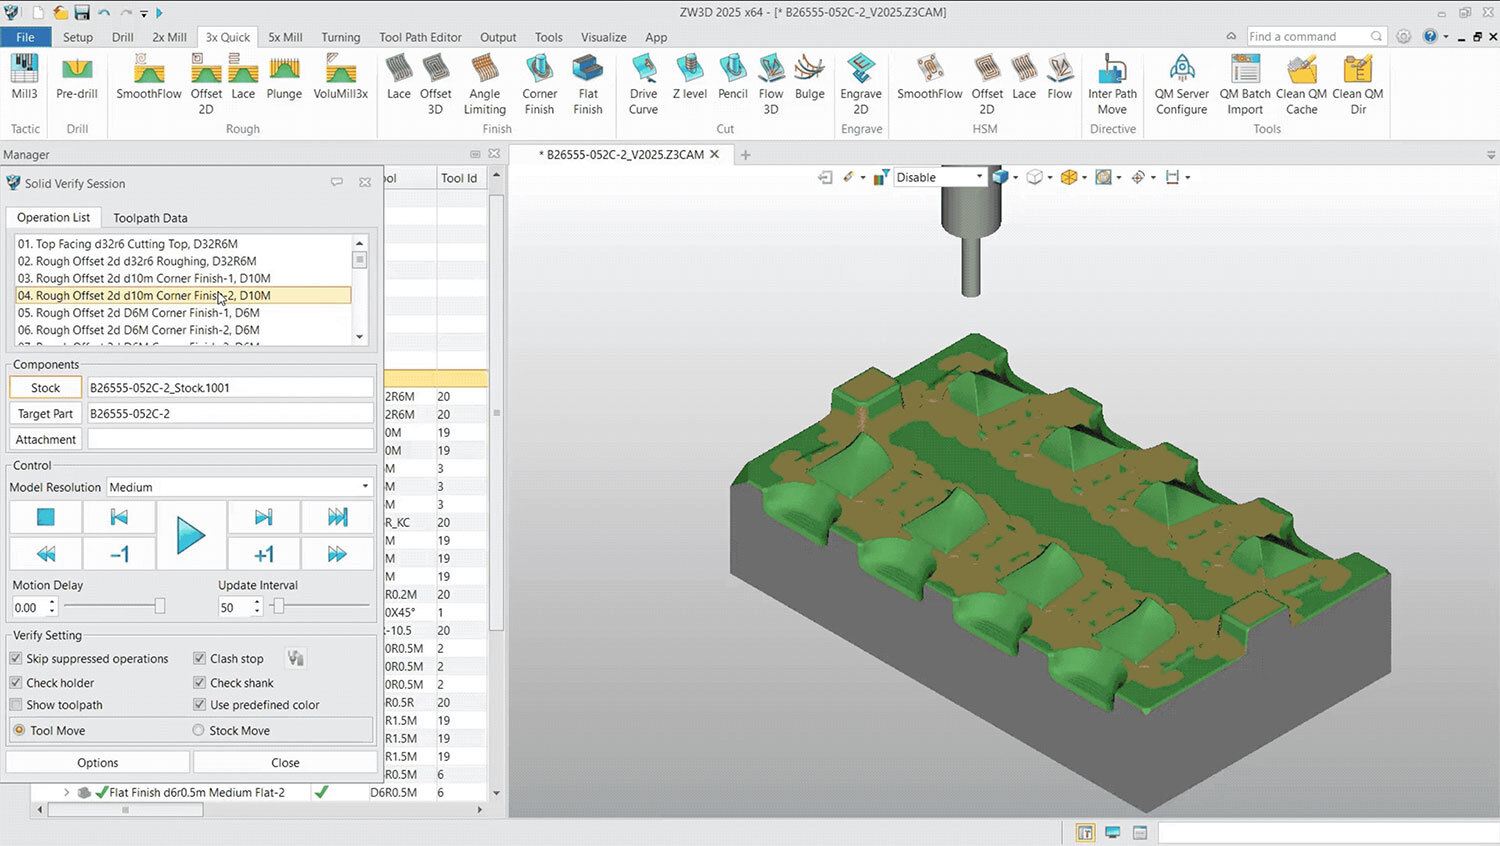Open Tool Path Editor tab
Image resolution: width=1500 pixels, height=846 pixels.
coord(420,37)
